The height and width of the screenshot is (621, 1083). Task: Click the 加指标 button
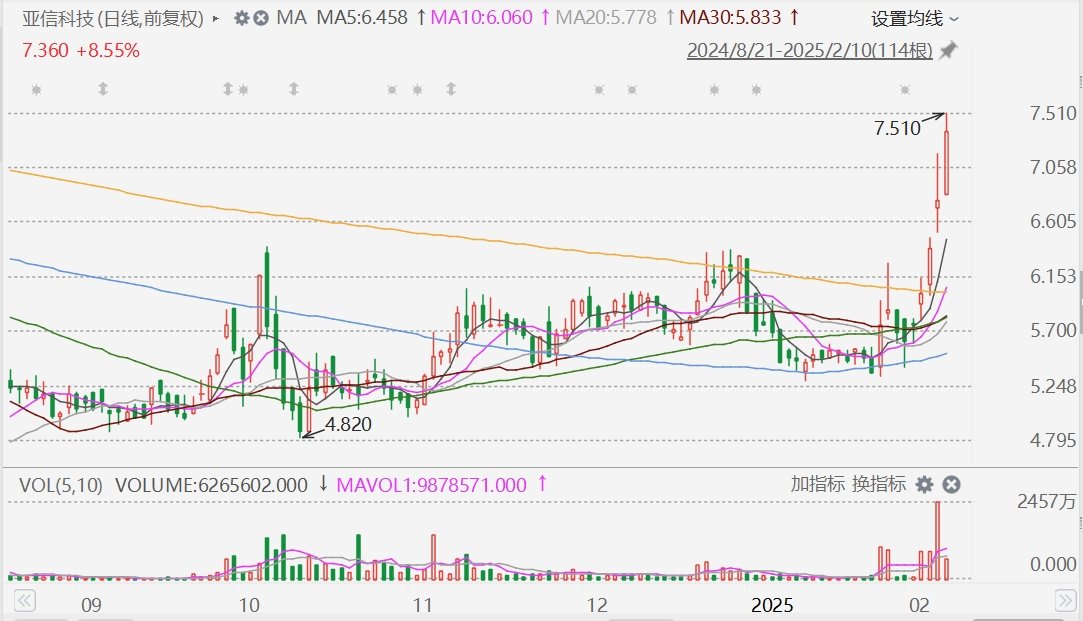click(818, 484)
